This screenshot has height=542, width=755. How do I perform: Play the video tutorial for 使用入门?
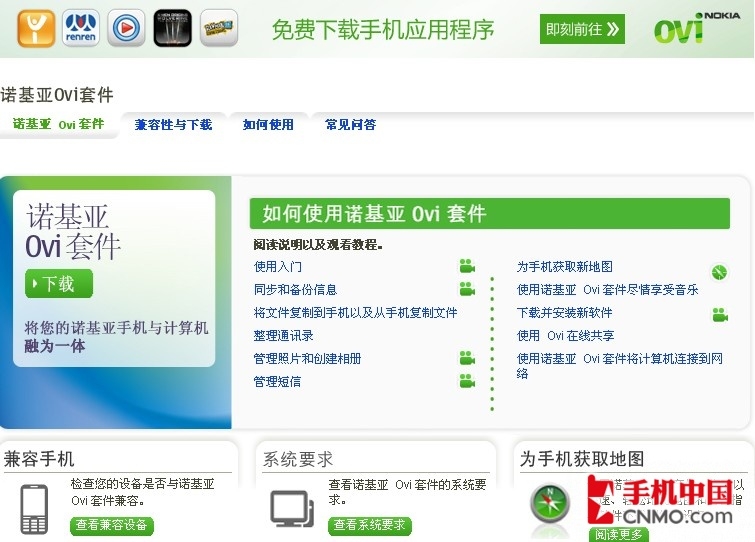pos(467,266)
